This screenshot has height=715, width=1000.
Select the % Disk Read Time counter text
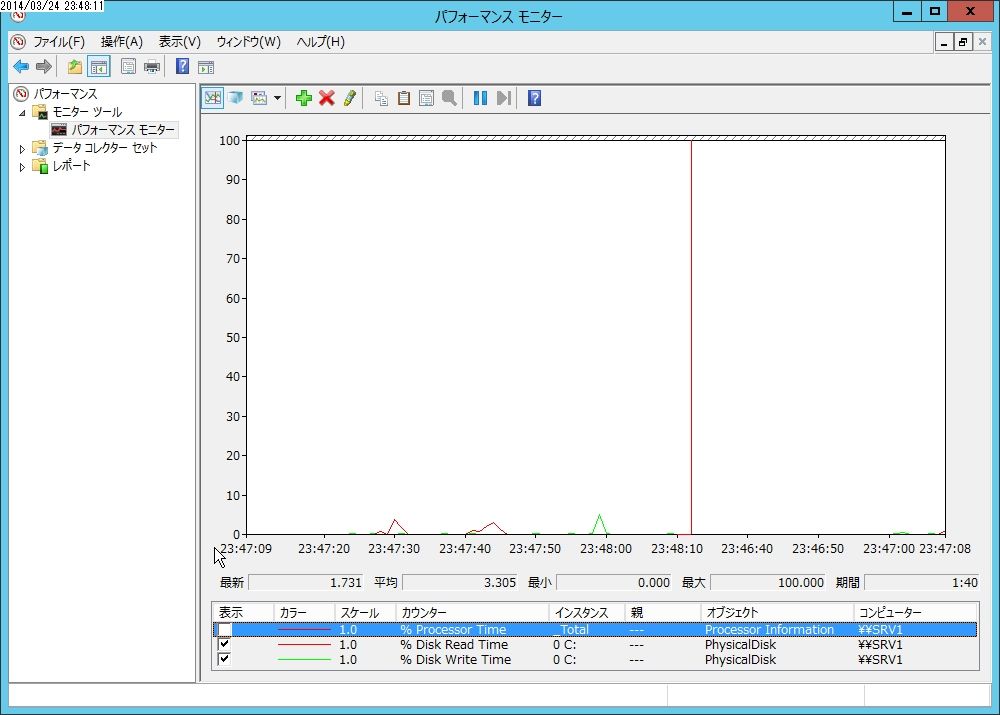(454, 644)
